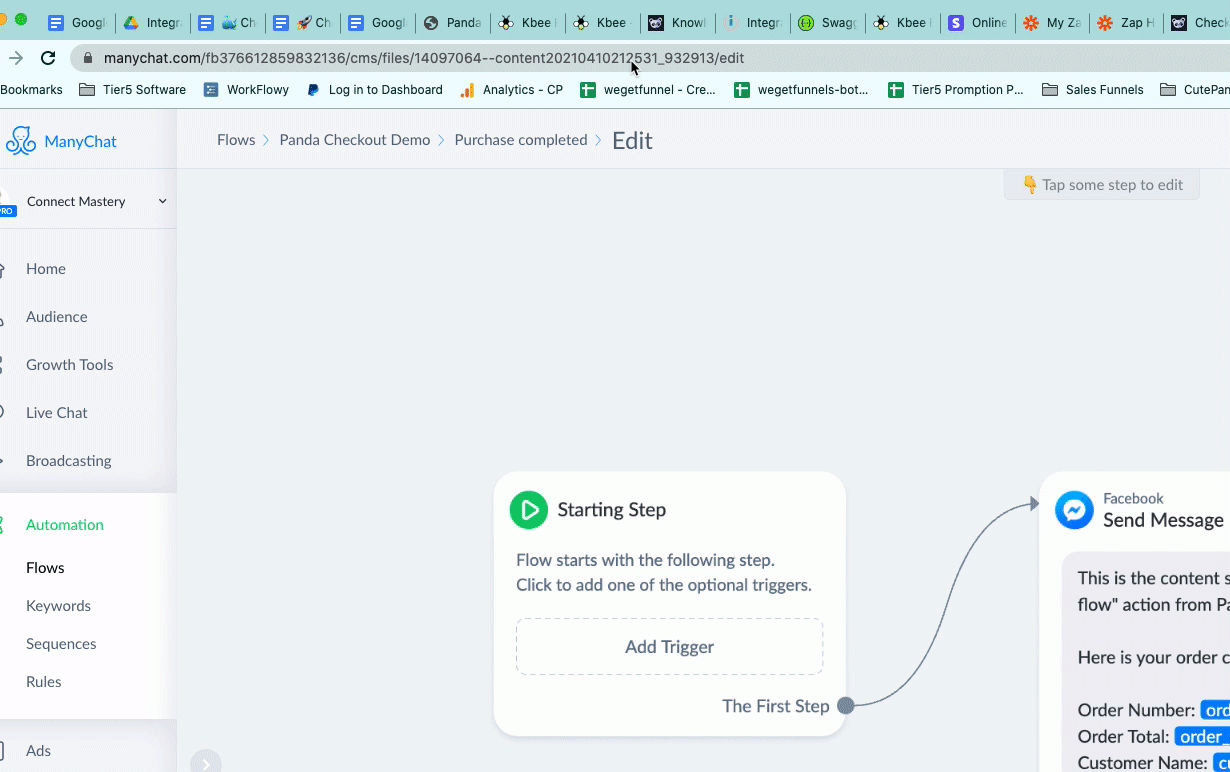Click the order number variable tag

1215,711
